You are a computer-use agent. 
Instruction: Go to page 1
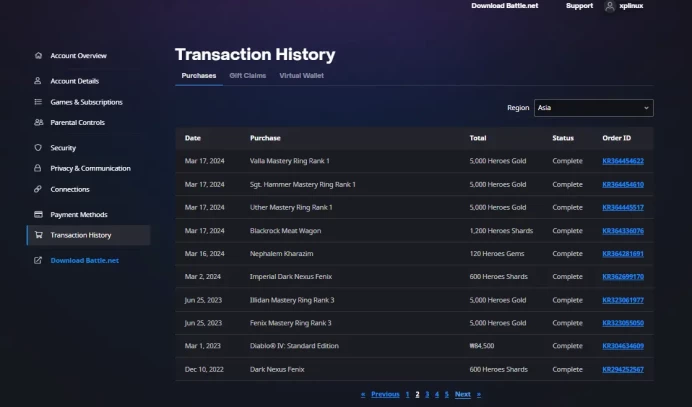(407, 394)
